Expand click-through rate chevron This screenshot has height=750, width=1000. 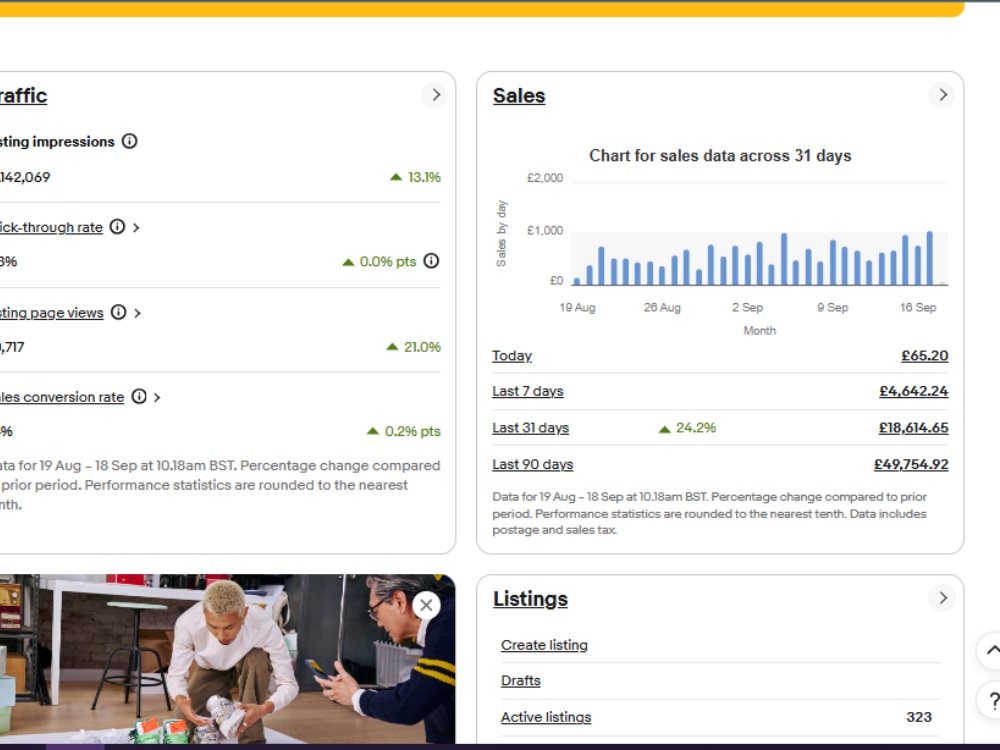pos(136,228)
